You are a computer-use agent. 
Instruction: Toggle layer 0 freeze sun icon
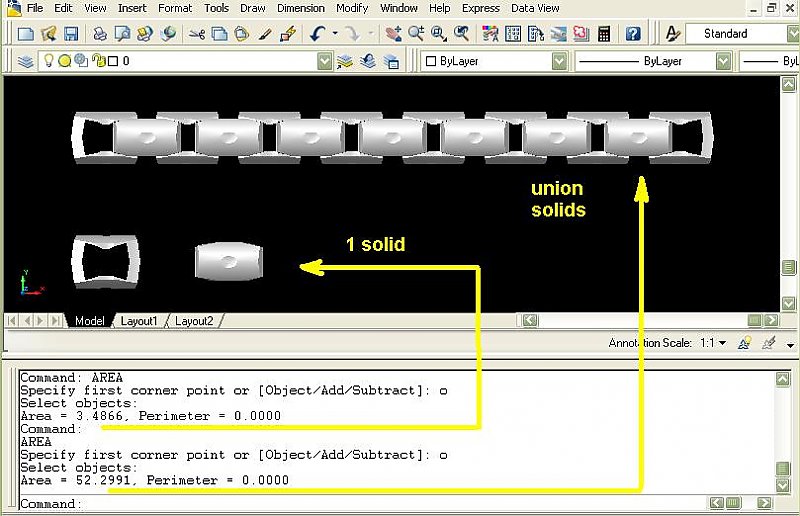pyautogui.click(x=65, y=61)
